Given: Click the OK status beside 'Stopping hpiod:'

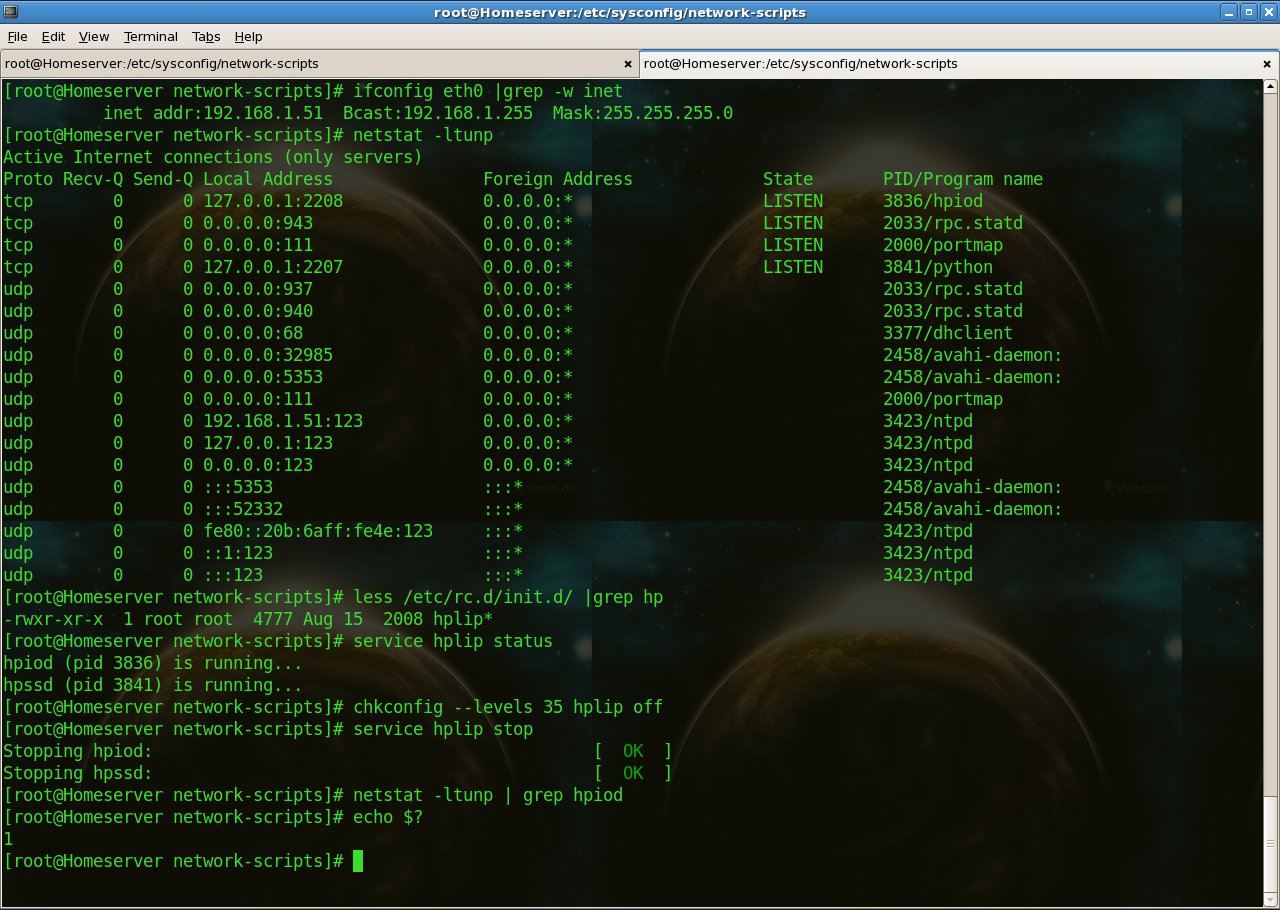Looking at the screenshot, I should (x=633, y=751).
